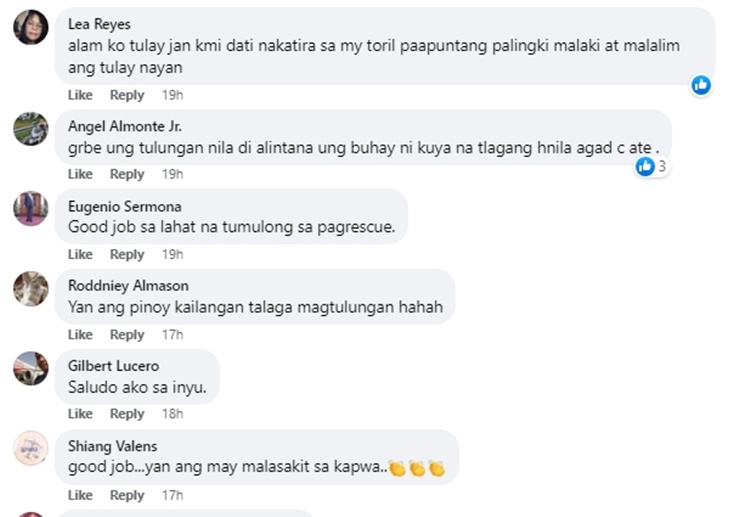Reply to Angel Almonte Jr.'s comment

pyautogui.click(x=127, y=174)
